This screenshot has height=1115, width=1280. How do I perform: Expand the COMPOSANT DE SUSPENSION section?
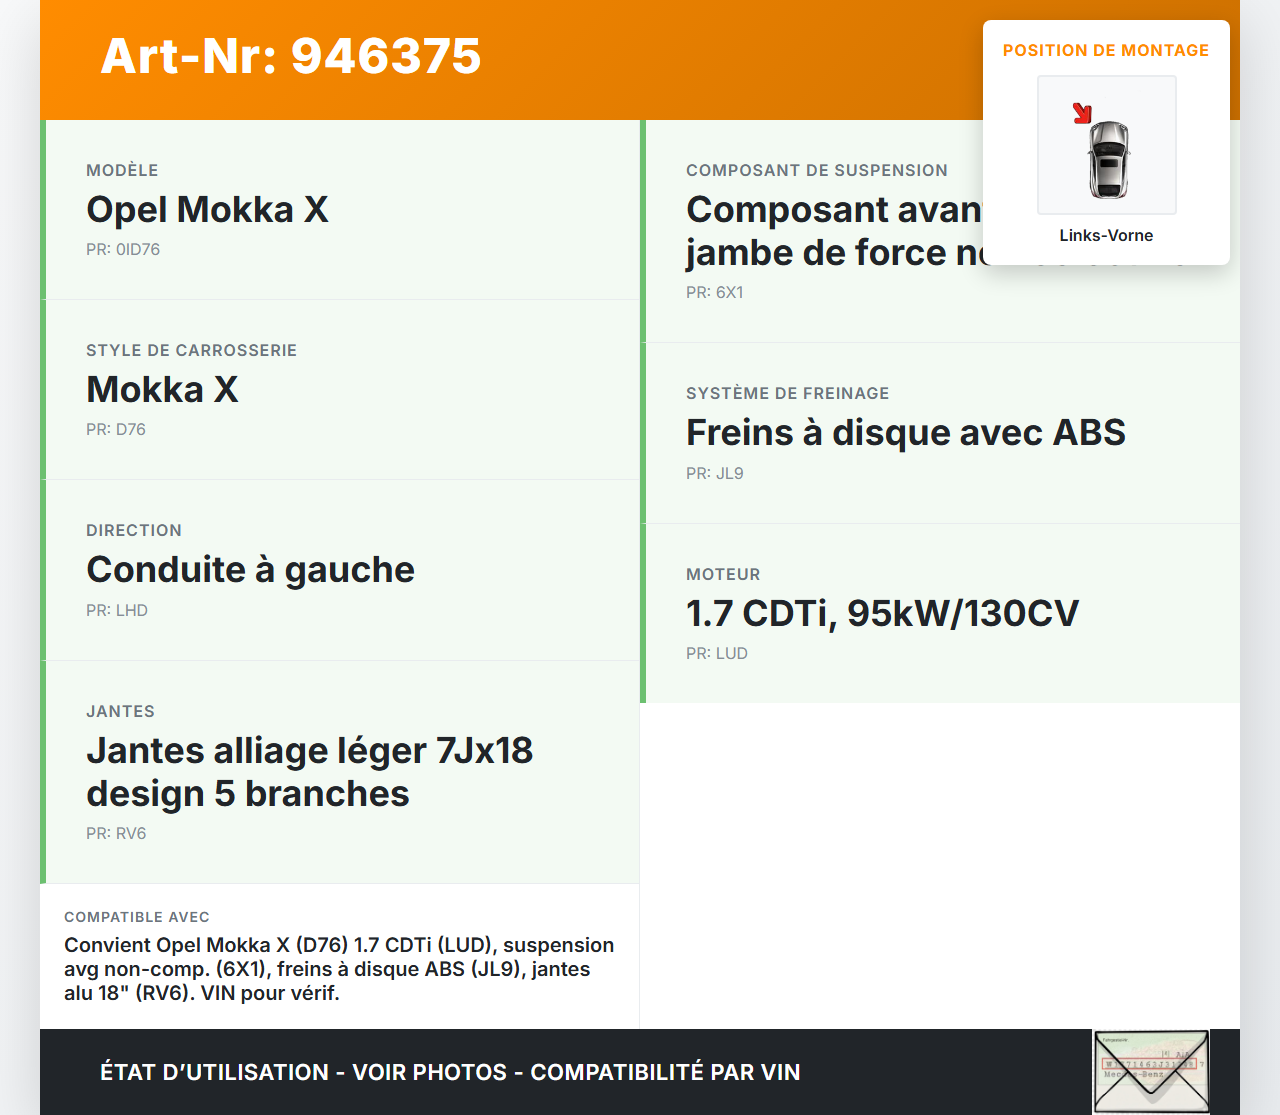(817, 170)
